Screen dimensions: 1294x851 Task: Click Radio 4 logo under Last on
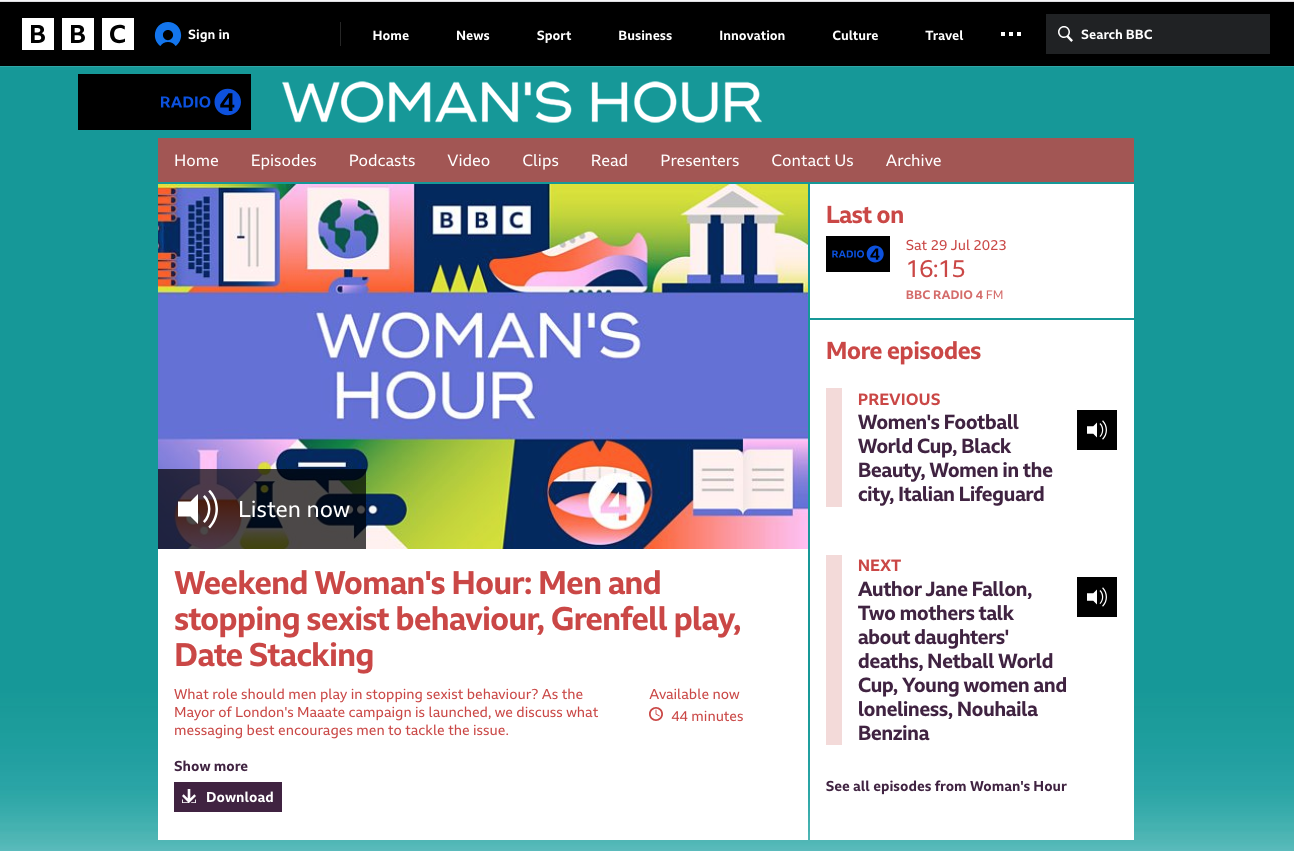tap(857, 254)
